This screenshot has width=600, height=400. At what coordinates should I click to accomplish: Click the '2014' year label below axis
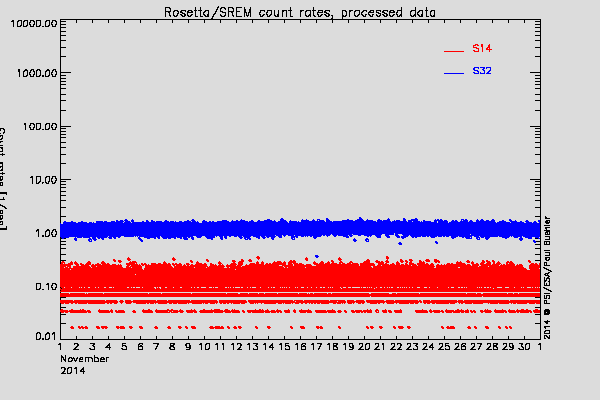tap(72, 370)
